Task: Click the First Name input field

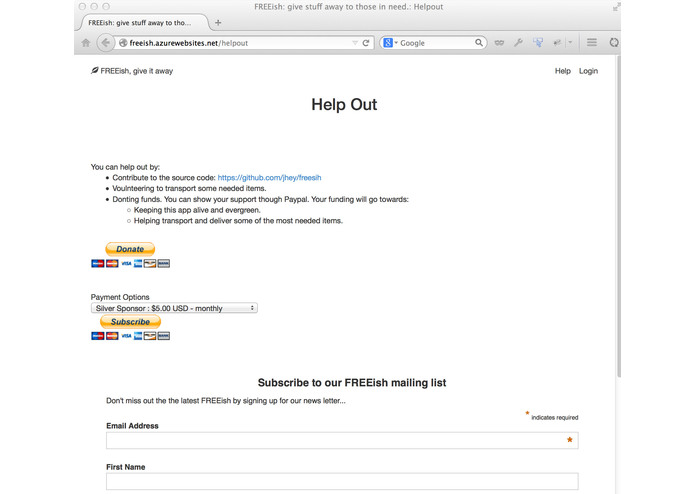Action: (x=342, y=481)
